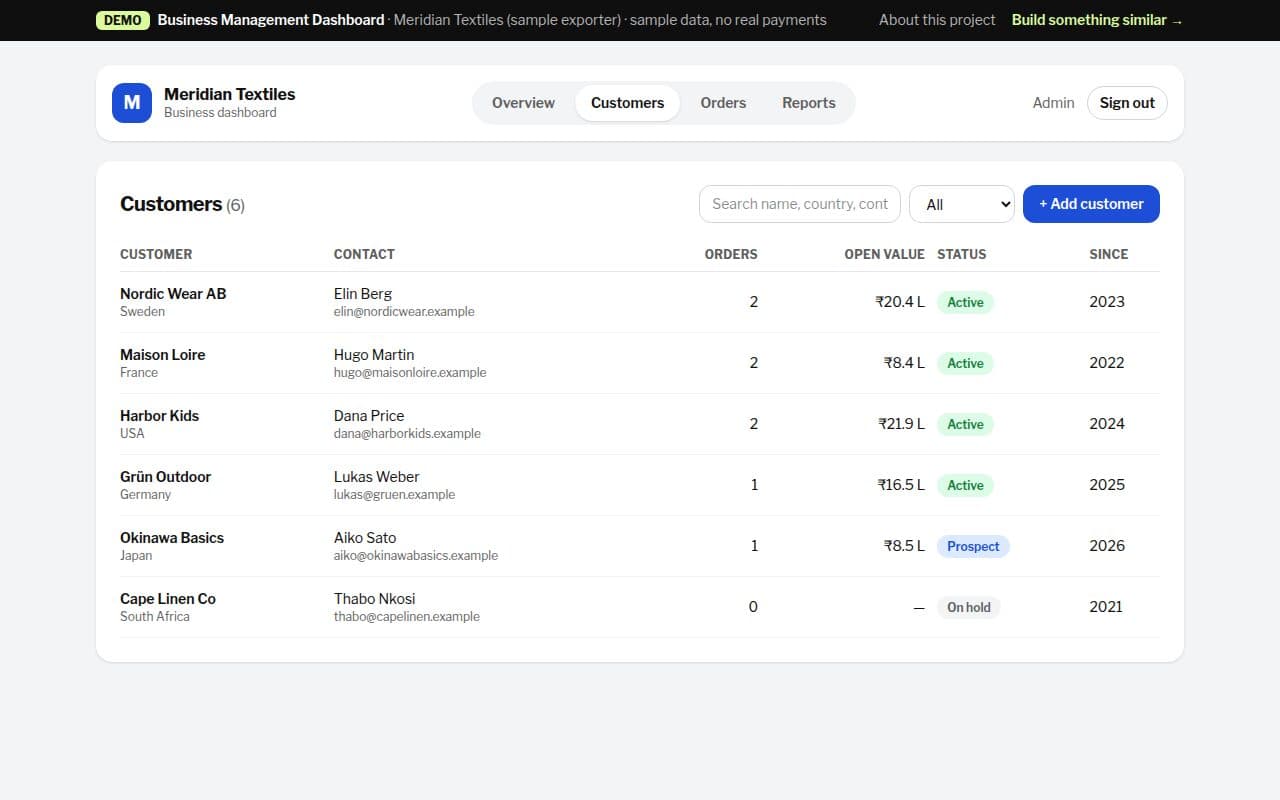Click the CONTACT column header

[x=364, y=254]
